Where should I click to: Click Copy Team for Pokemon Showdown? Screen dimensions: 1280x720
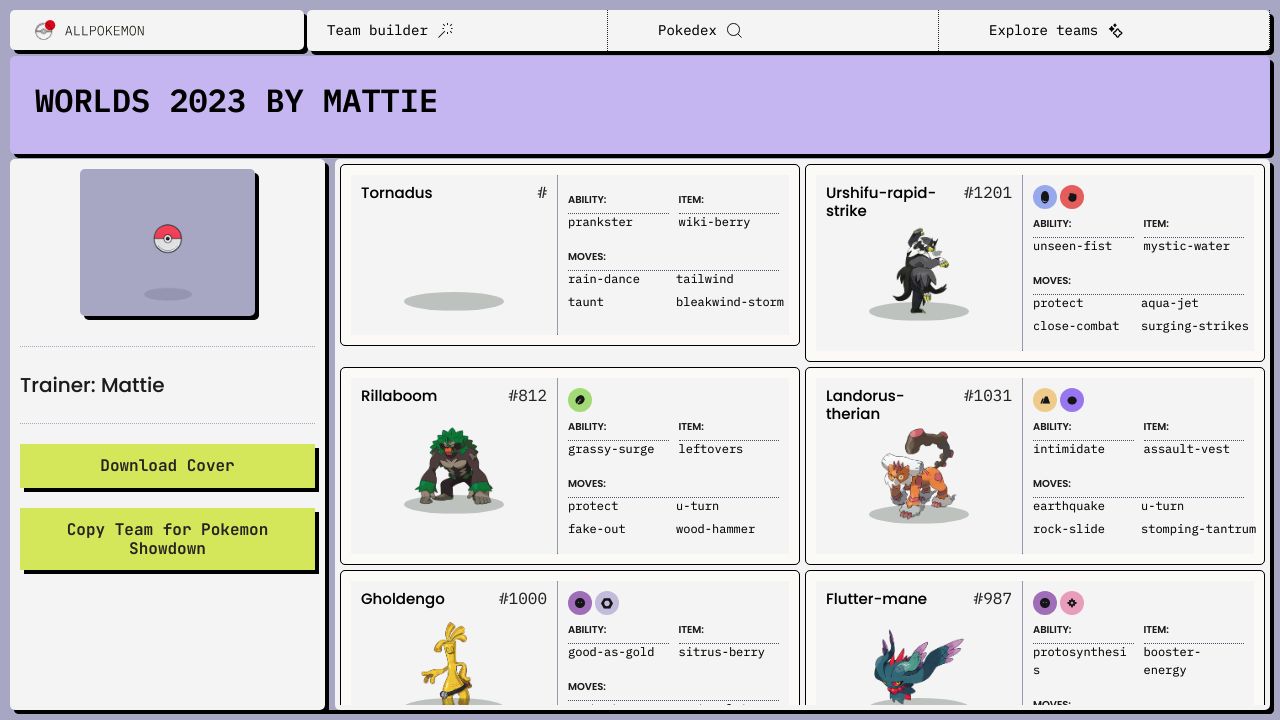tap(167, 539)
